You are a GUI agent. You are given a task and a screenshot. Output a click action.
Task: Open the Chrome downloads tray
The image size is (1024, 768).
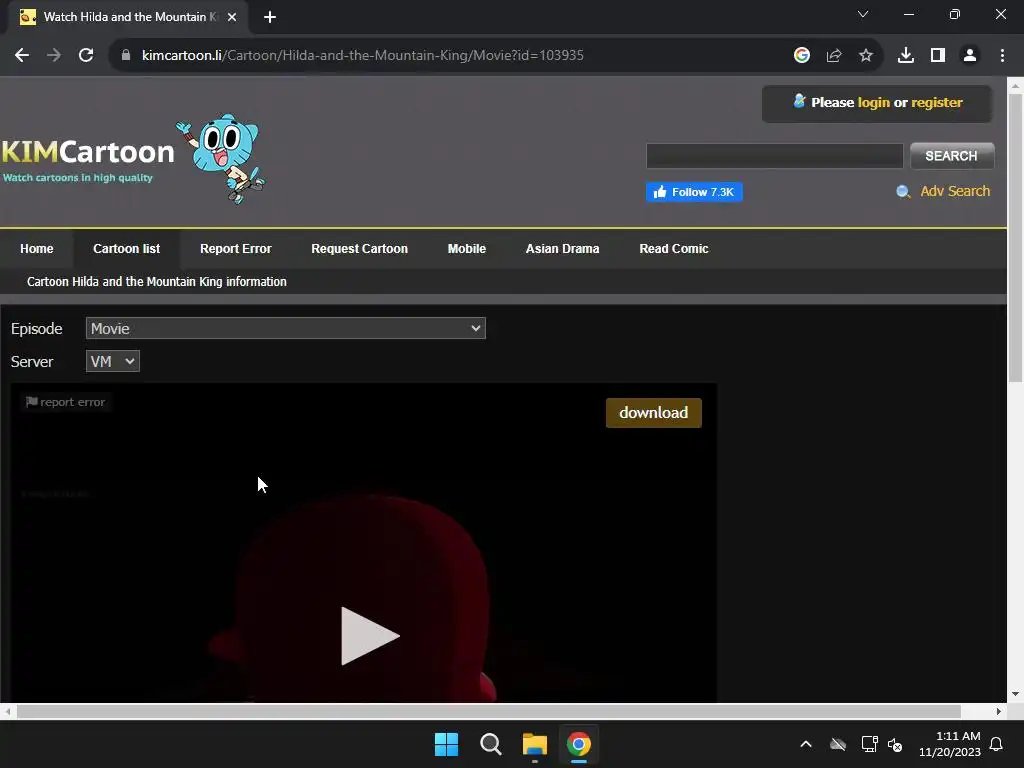click(906, 56)
